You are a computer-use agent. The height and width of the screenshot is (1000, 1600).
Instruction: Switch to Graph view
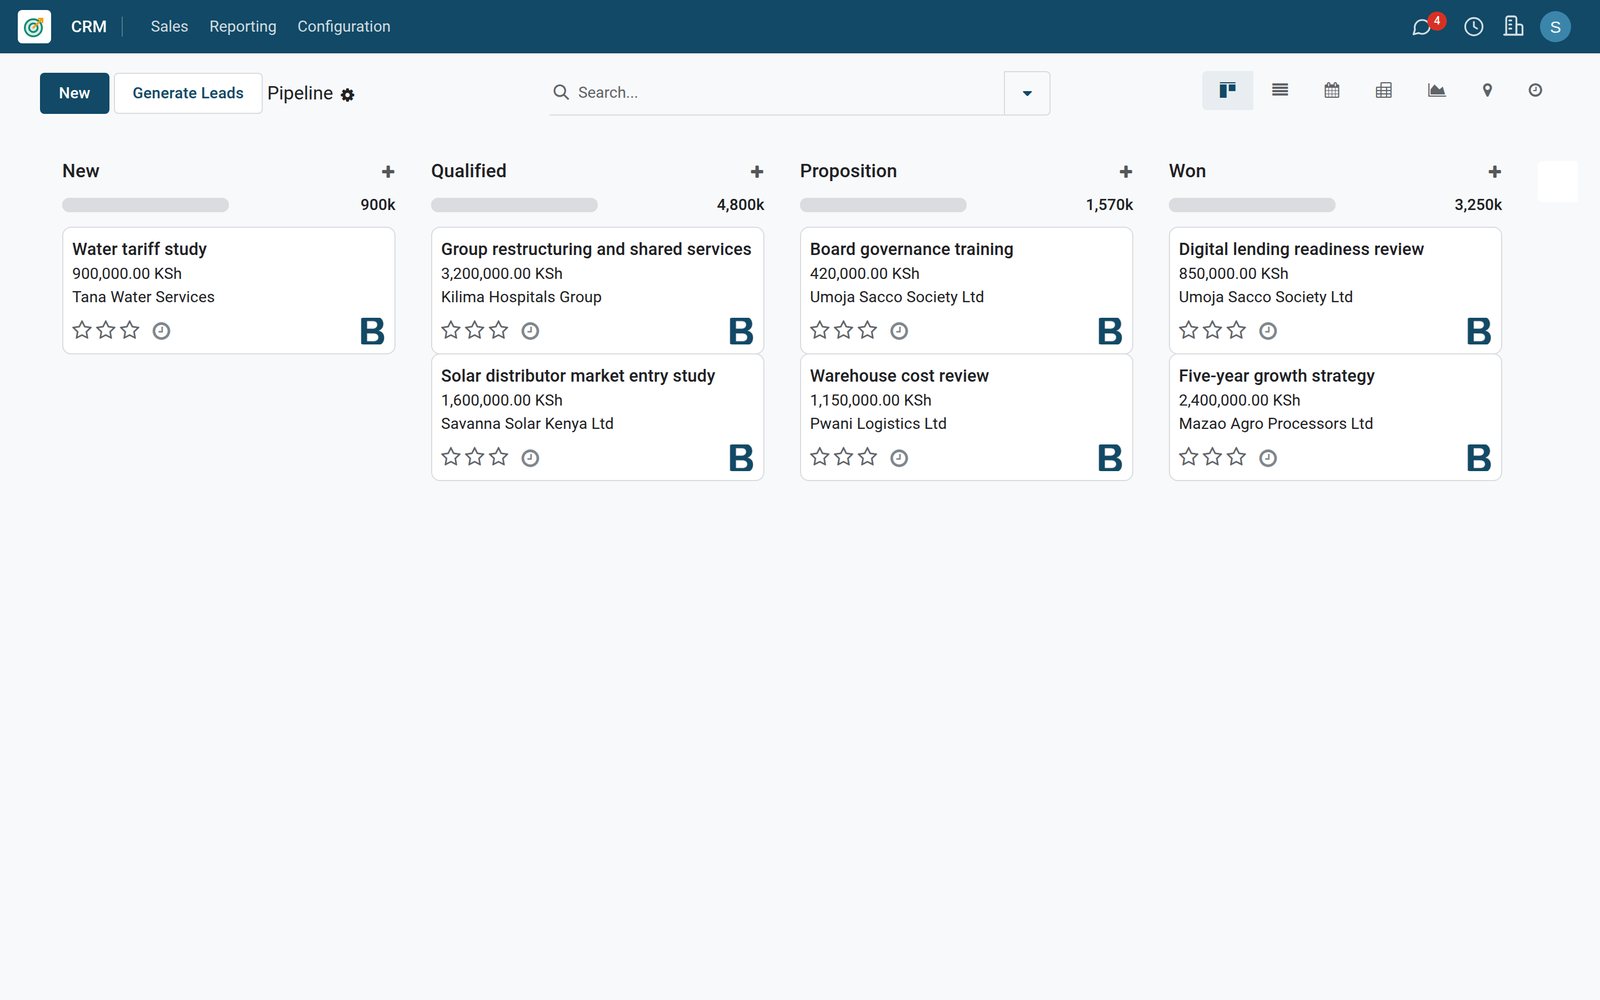1436,91
